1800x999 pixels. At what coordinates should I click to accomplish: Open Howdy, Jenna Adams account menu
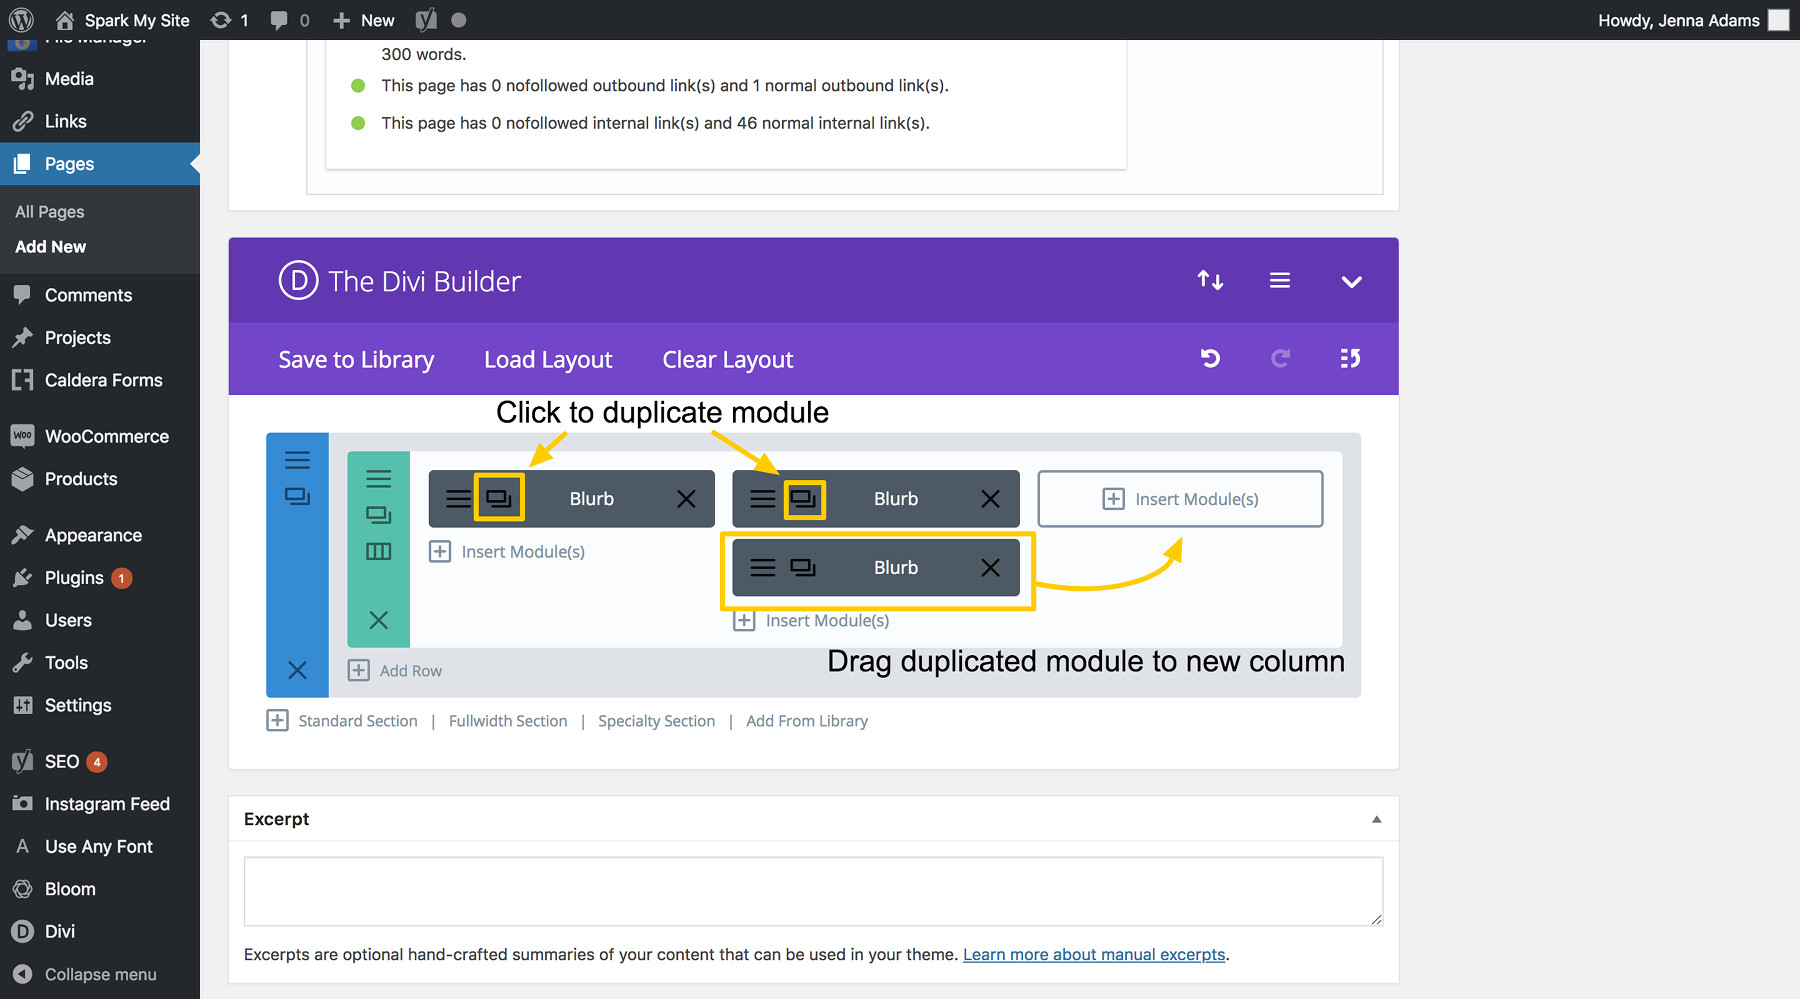tap(1692, 20)
